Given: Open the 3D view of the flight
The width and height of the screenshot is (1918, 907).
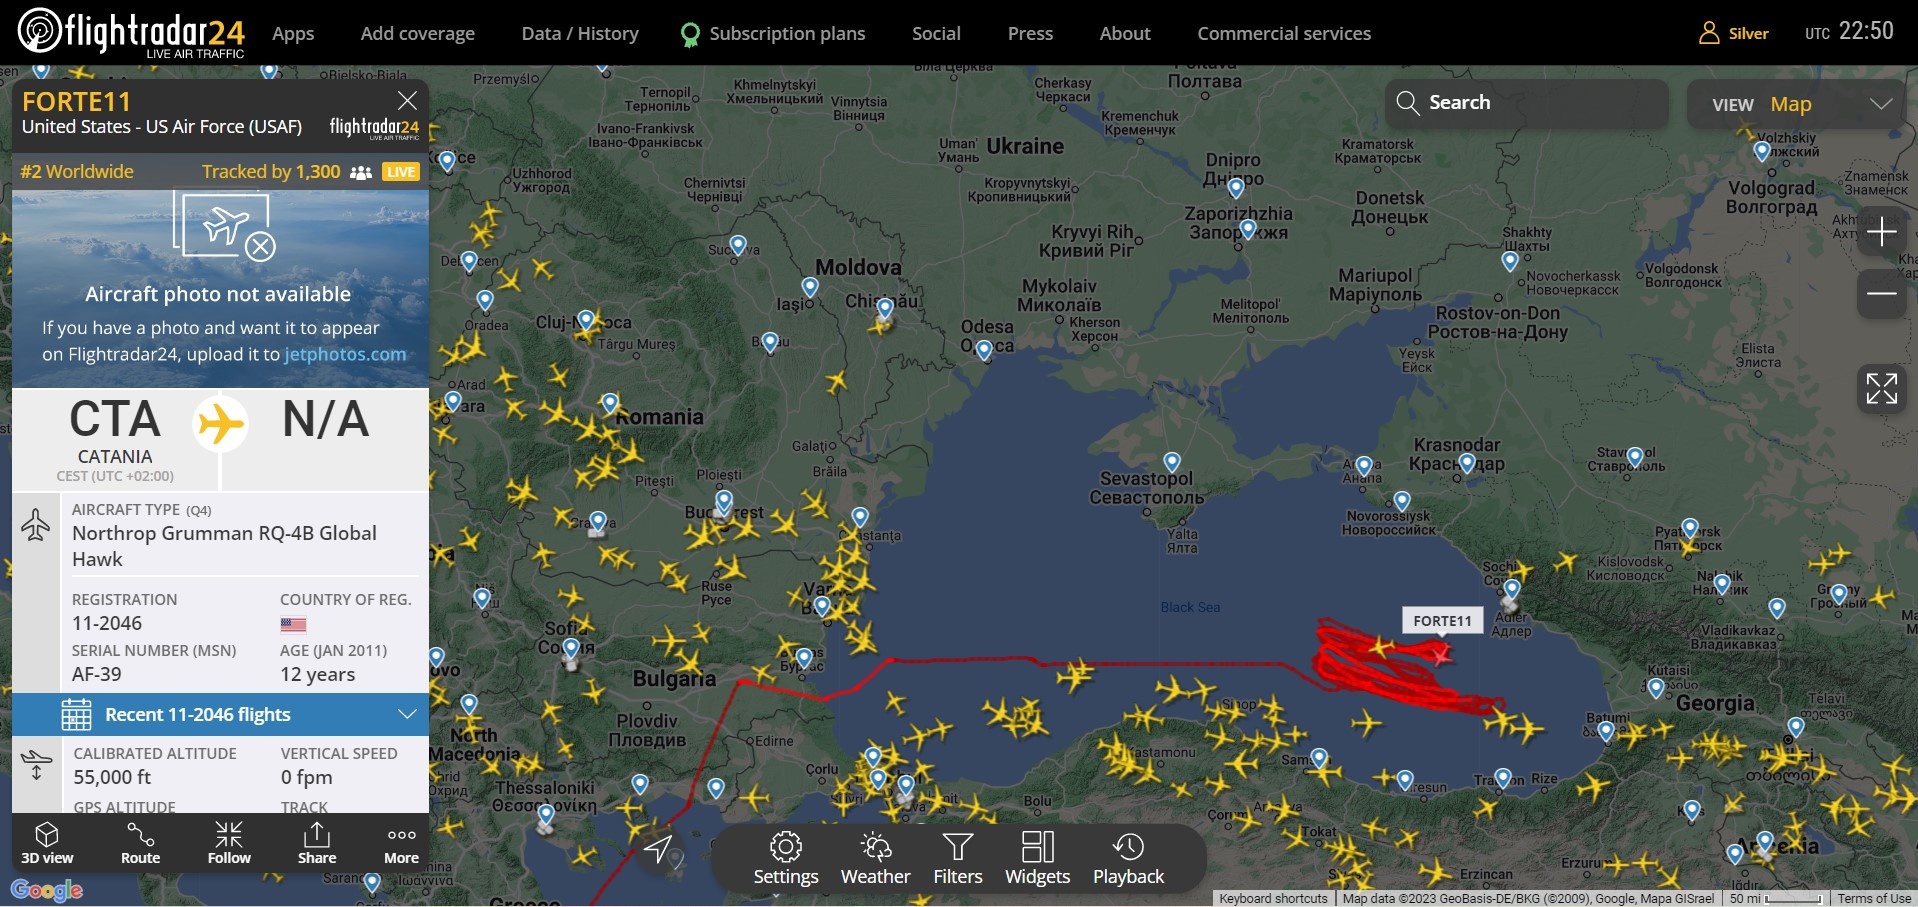Looking at the screenshot, I should [47, 843].
